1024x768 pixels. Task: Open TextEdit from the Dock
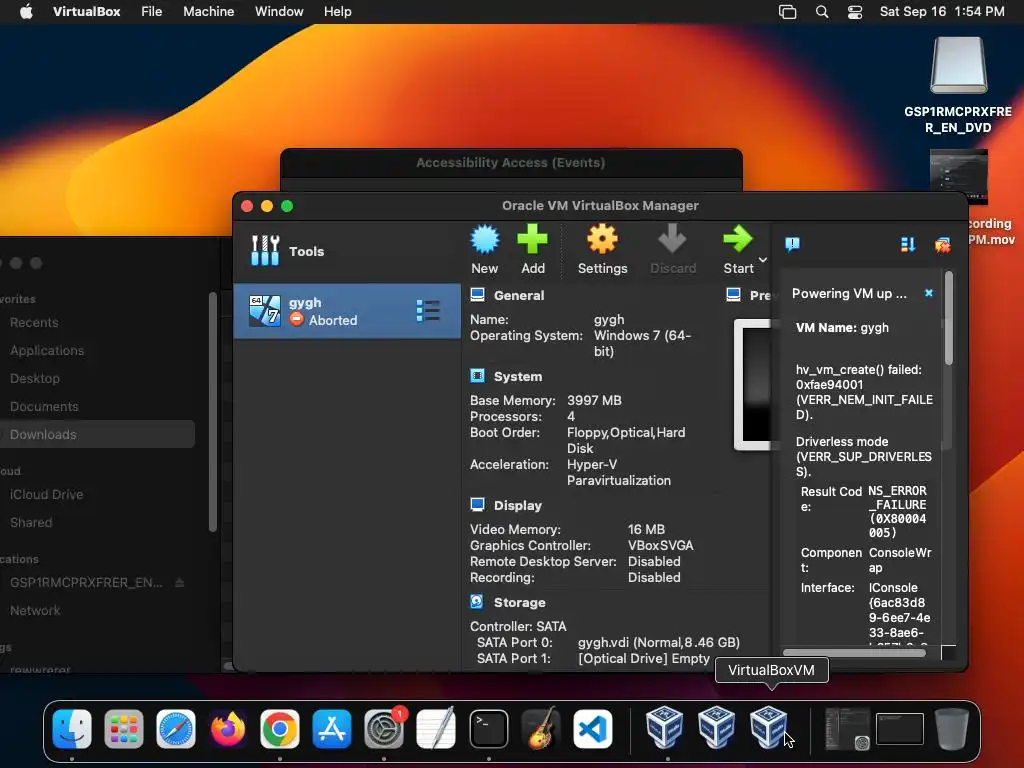coord(436,728)
